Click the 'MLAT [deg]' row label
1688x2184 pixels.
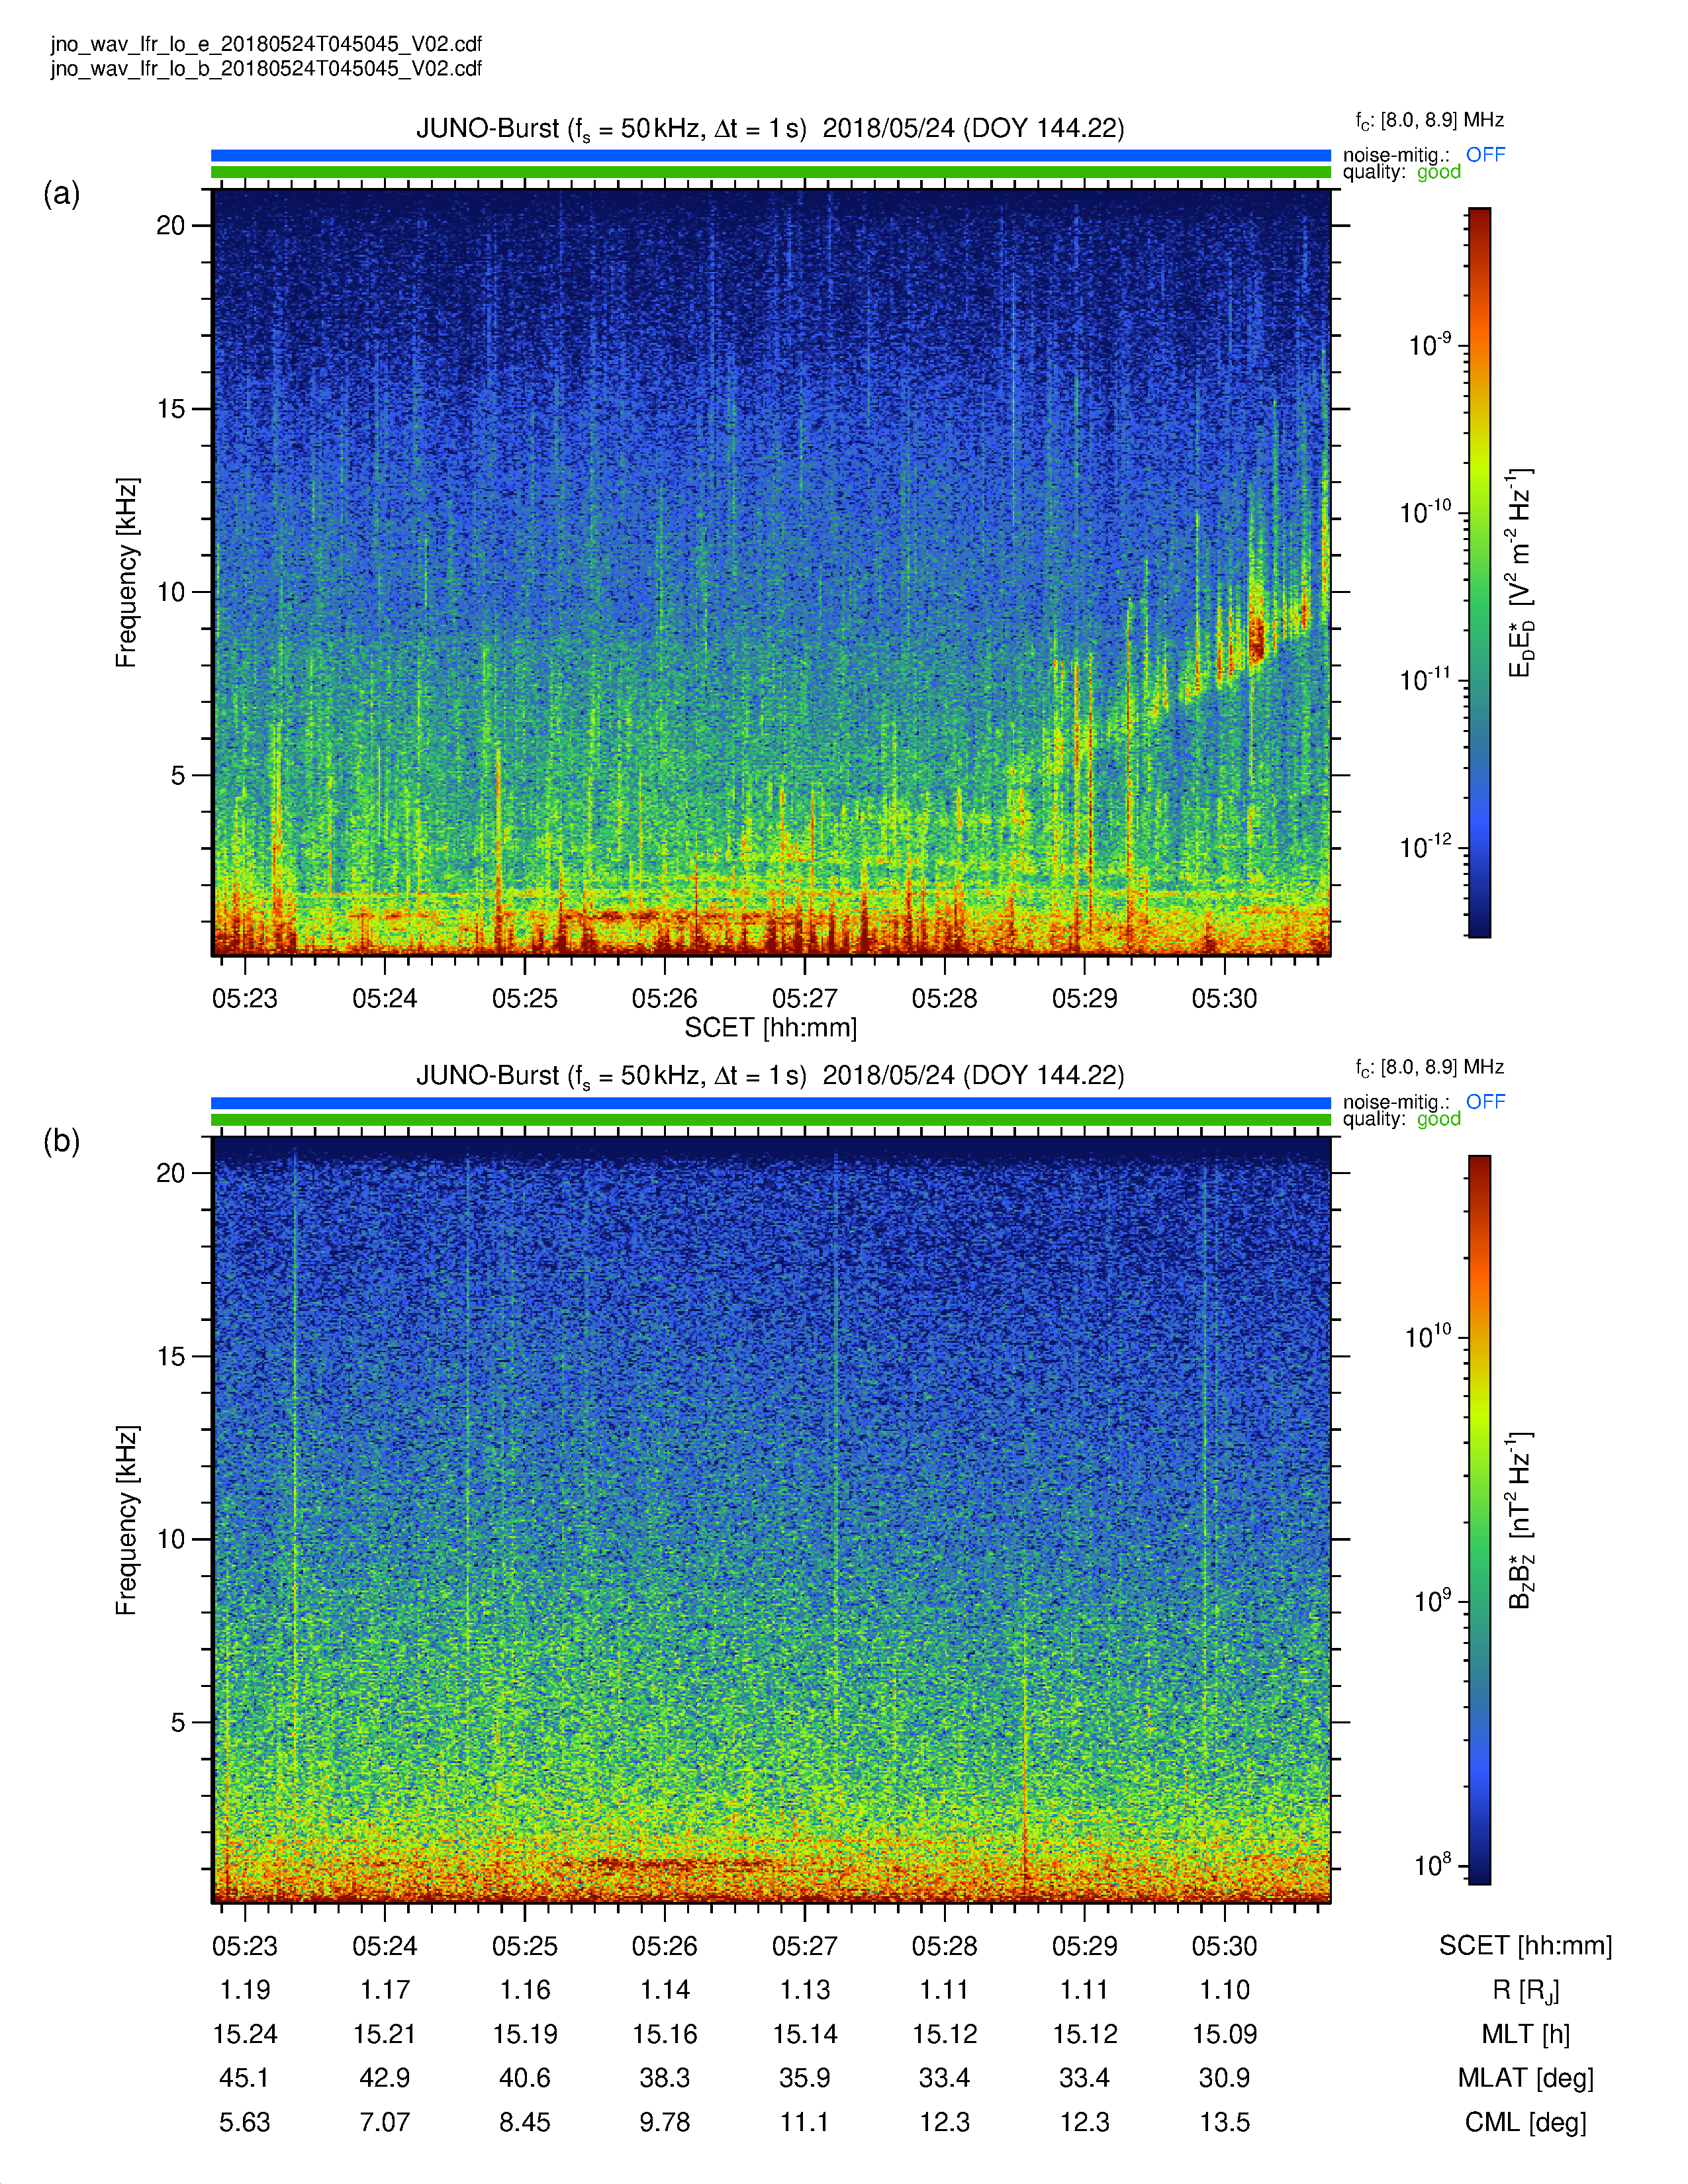[x=1525, y=2078]
